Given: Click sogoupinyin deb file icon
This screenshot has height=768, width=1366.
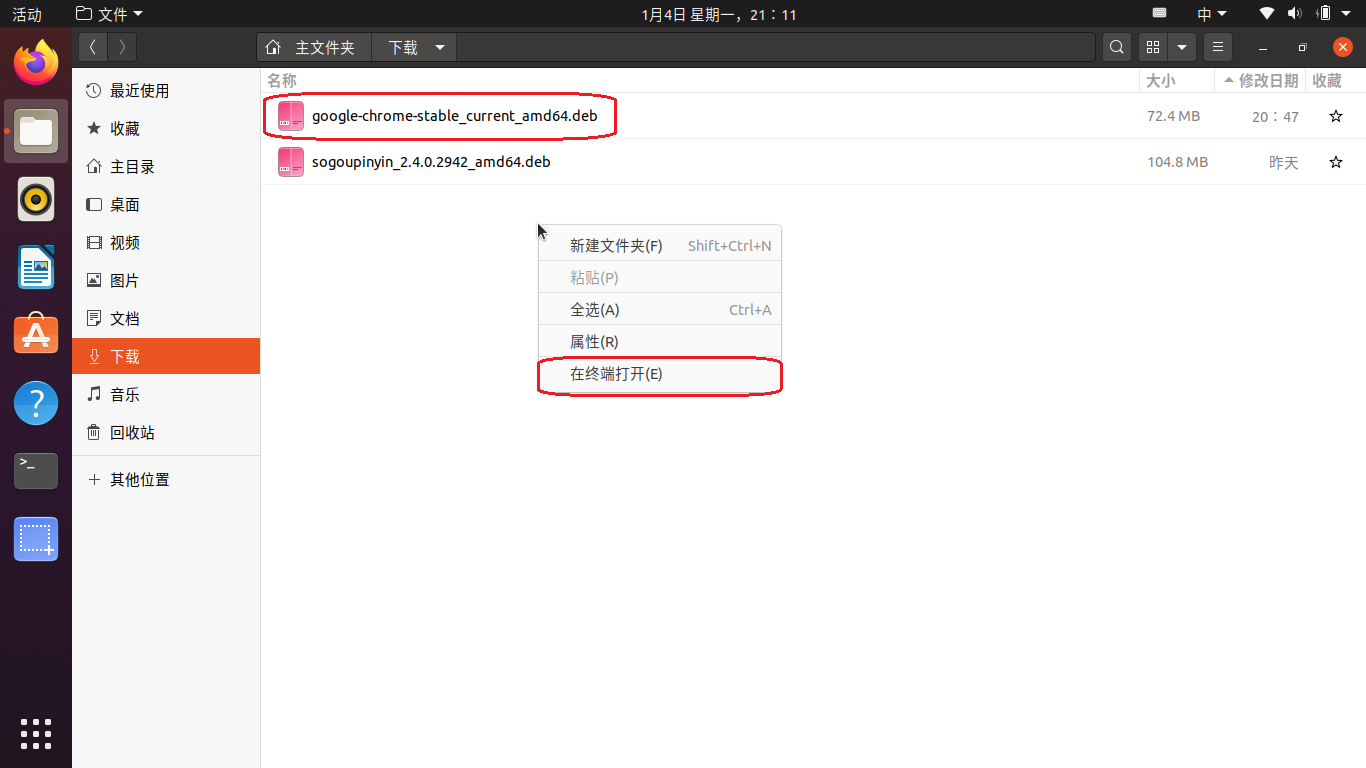Looking at the screenshot, I should (x=291, y=162).
